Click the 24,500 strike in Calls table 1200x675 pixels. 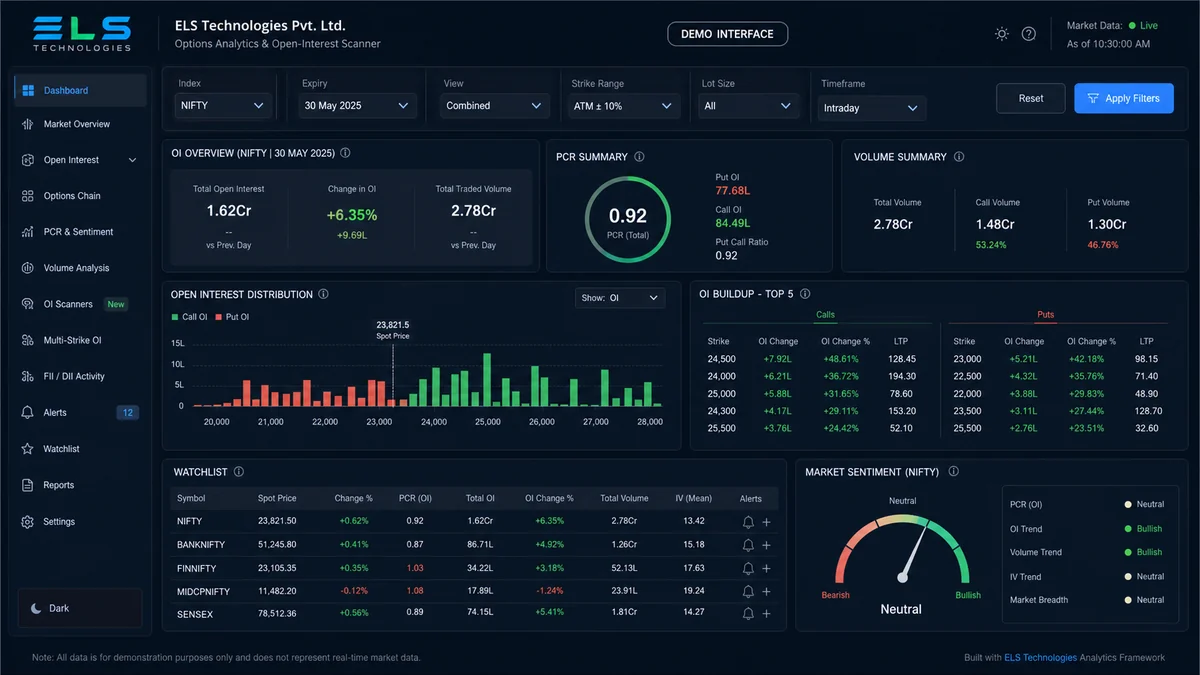point(721,359)
